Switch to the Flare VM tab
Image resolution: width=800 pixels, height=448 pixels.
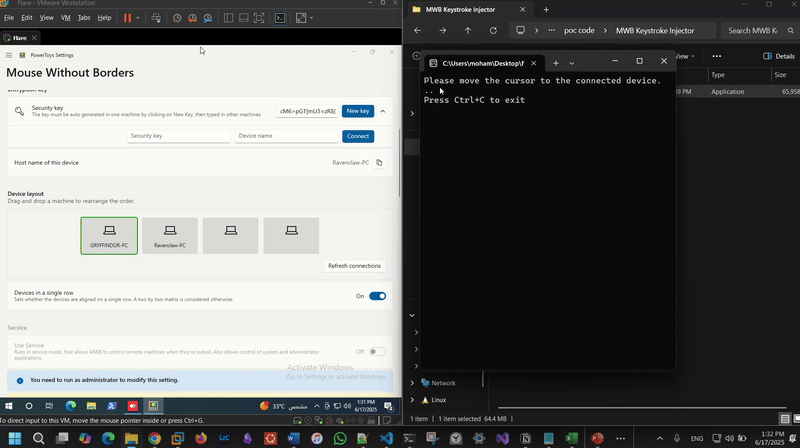click(20, 38)
